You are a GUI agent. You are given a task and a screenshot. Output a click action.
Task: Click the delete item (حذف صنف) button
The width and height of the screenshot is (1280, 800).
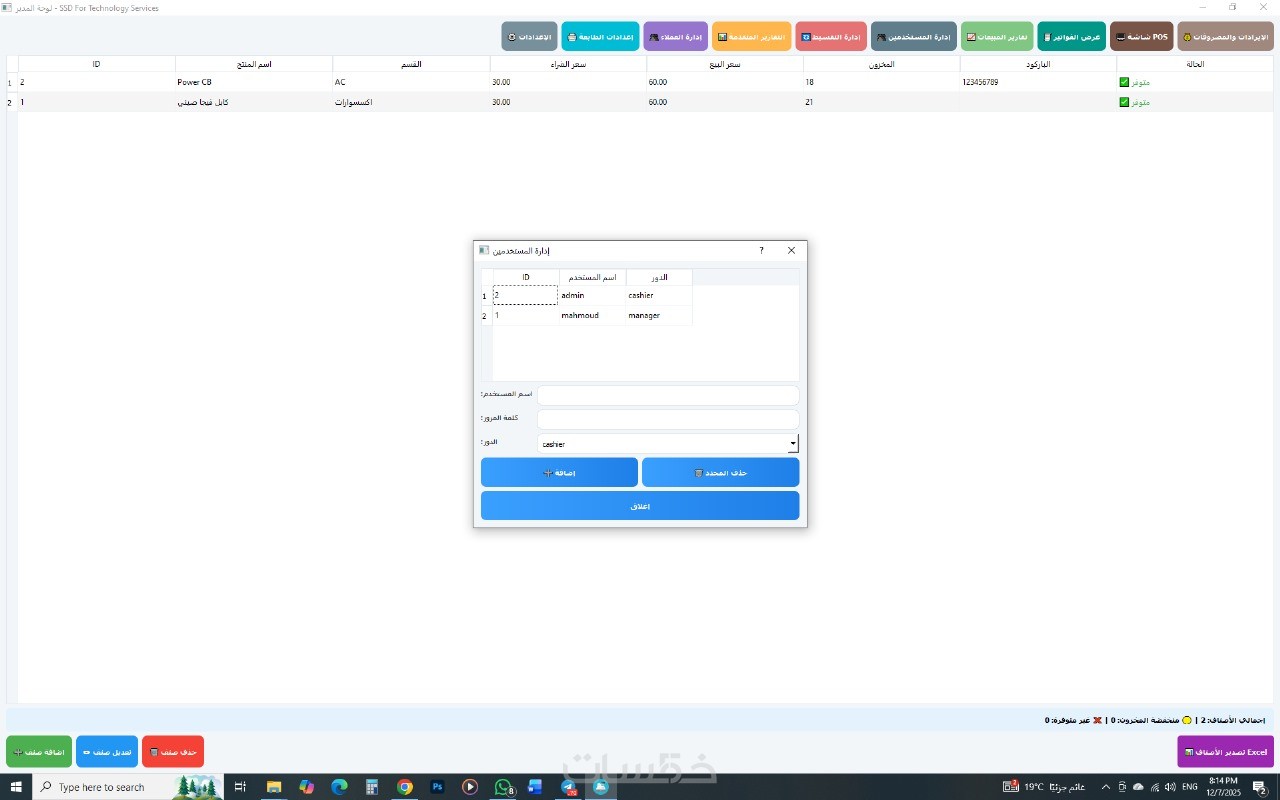click(x=173, y=752)
